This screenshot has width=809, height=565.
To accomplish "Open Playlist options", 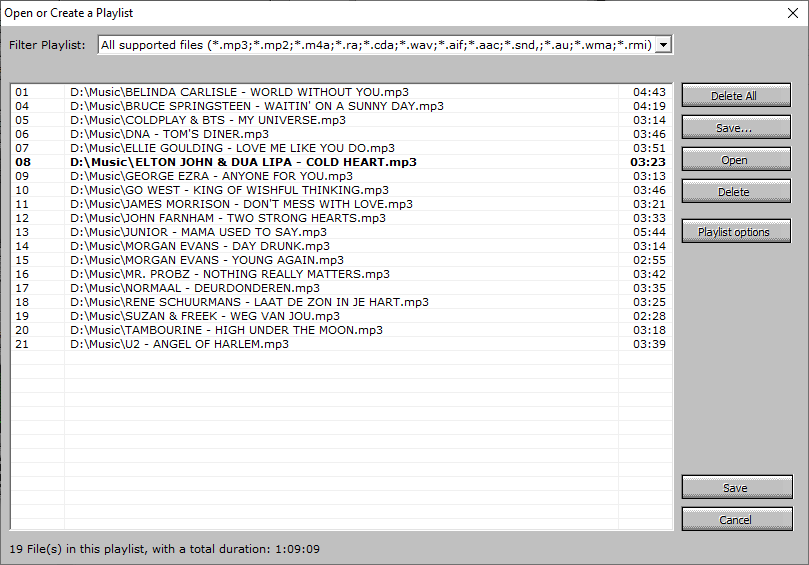I will point(735,232).
